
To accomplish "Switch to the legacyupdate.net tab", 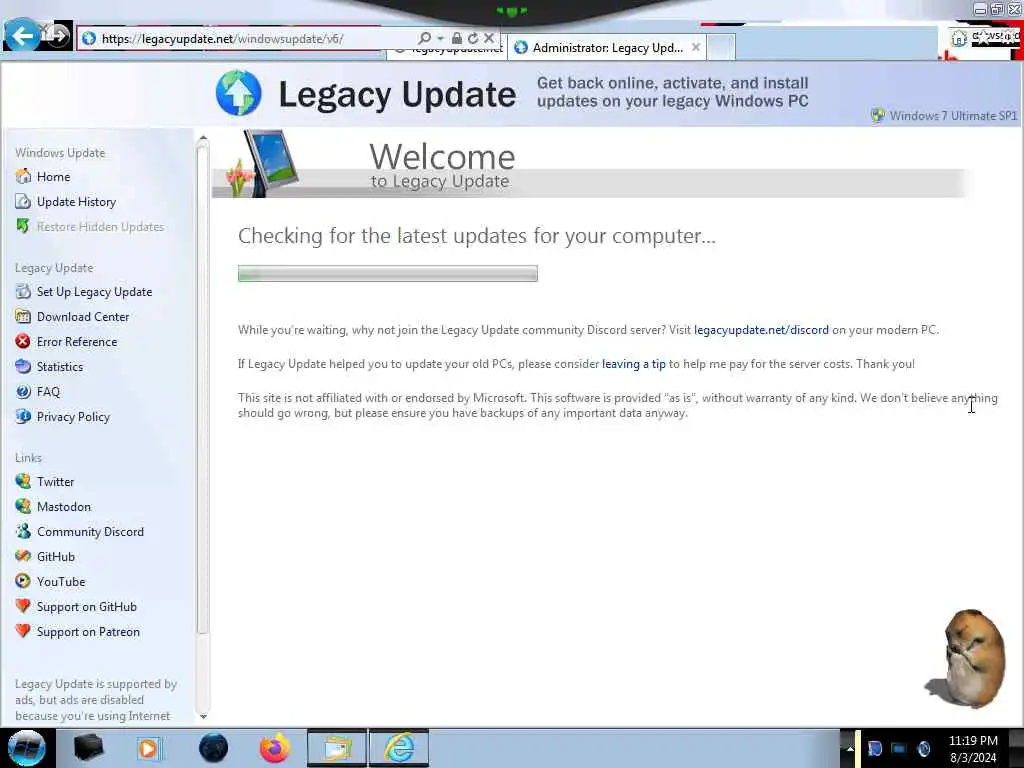I will tap(447, 50).
